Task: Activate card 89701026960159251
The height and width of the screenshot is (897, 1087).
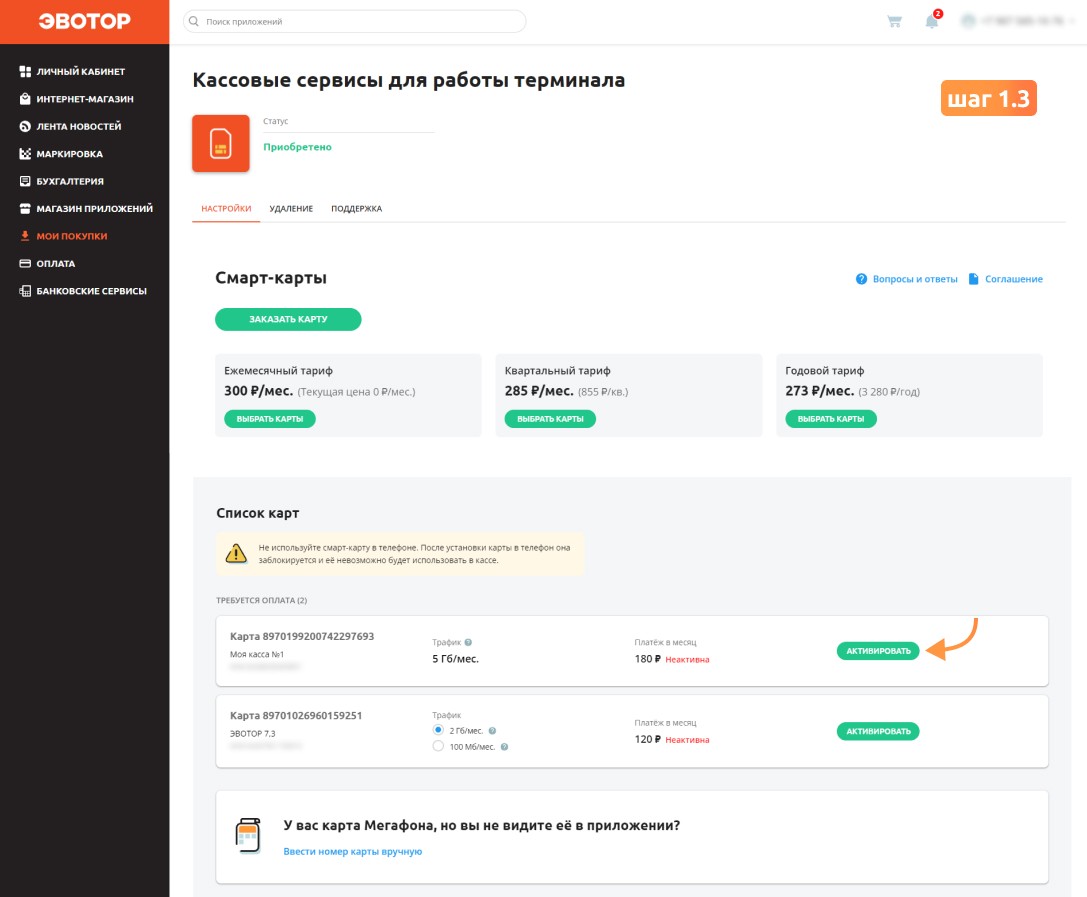Action: coord(878,731)
